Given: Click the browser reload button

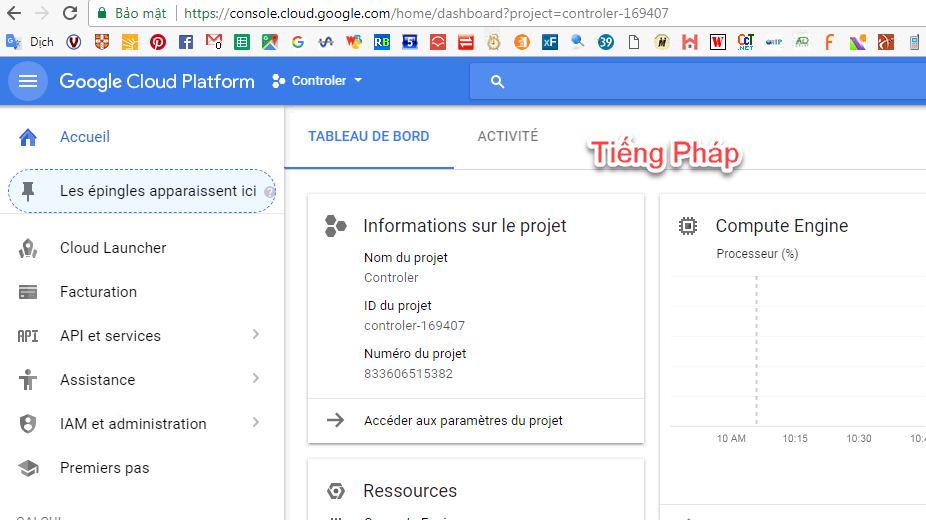Looking at the screenshot, I should click(70, 13).
